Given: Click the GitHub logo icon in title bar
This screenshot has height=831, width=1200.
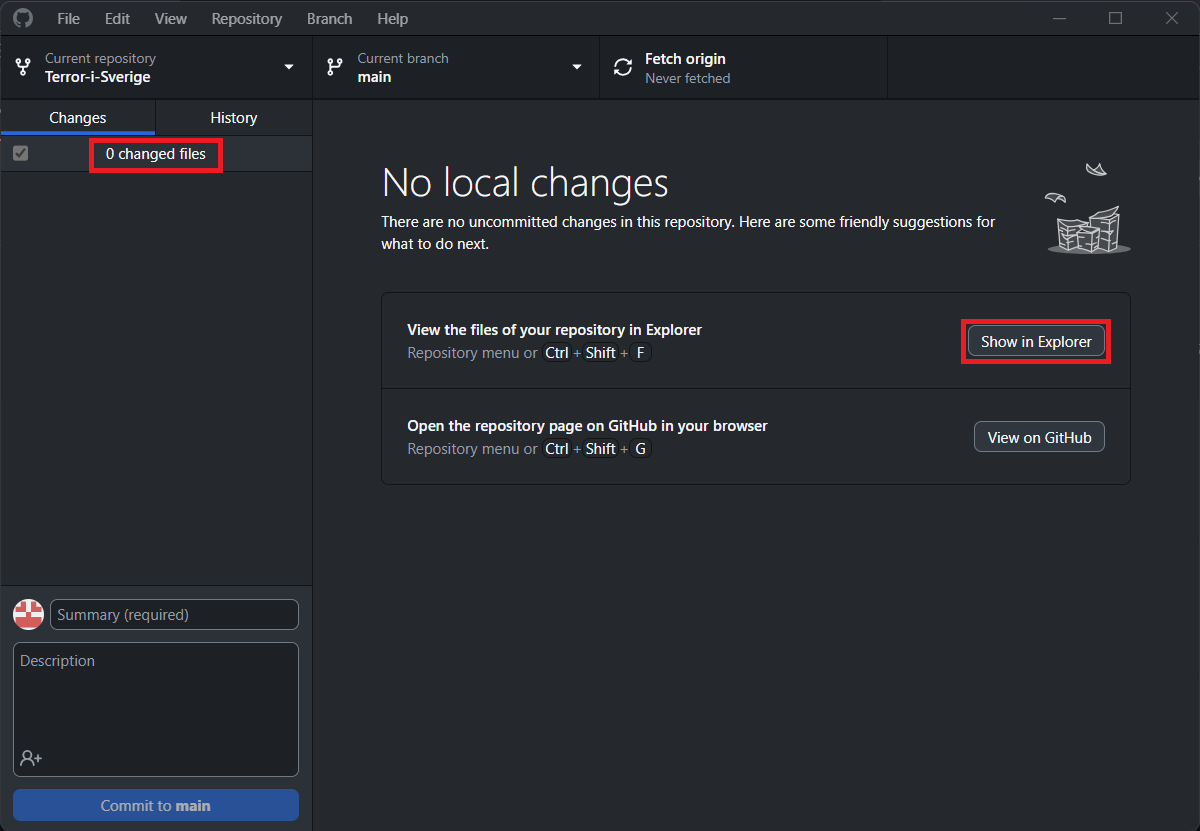Looking at the screenshot, I should 22,18.
